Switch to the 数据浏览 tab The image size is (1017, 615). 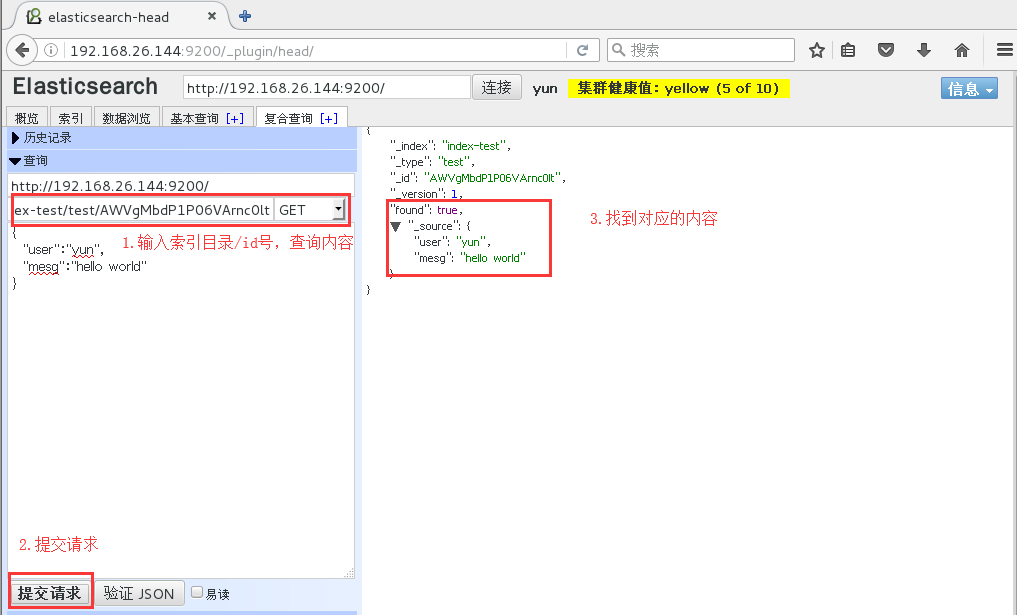[126, 116]
